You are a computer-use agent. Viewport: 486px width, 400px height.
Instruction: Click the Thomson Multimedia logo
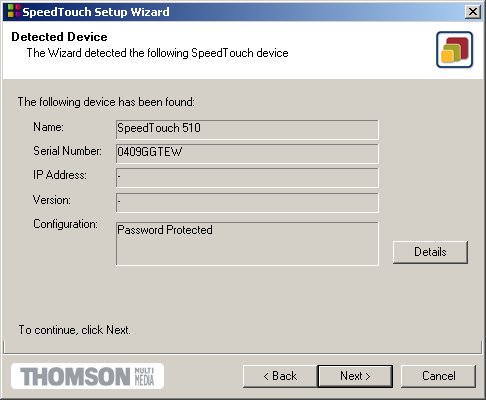(87, 376)
